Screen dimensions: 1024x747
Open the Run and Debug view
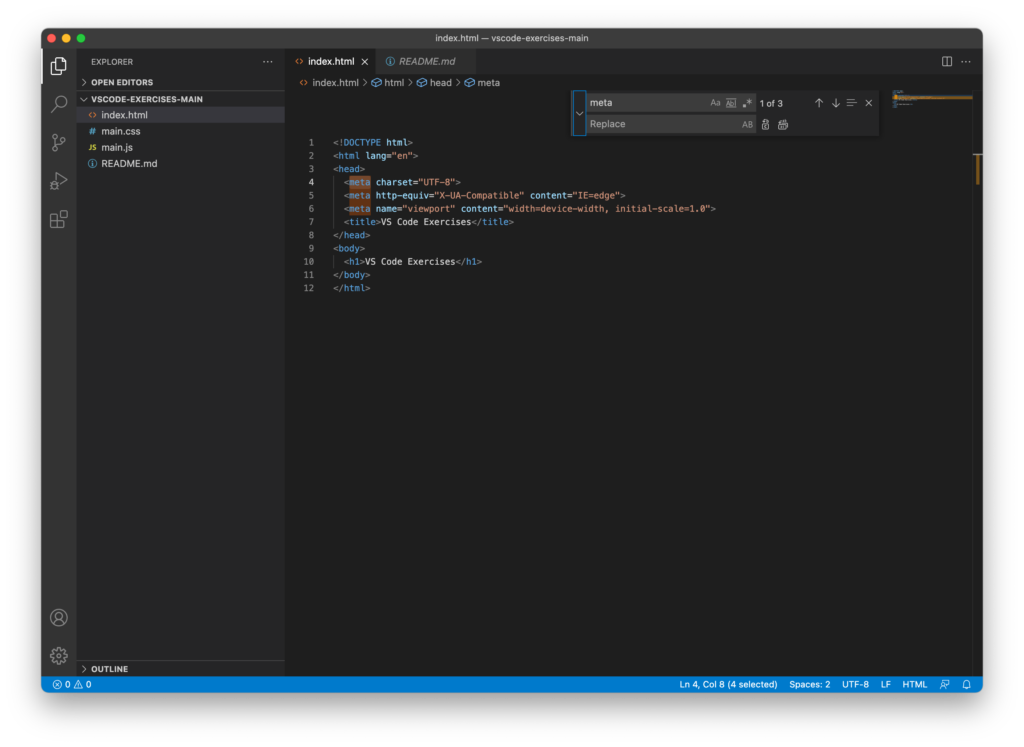pyautogui.click(x=59, y=181)
